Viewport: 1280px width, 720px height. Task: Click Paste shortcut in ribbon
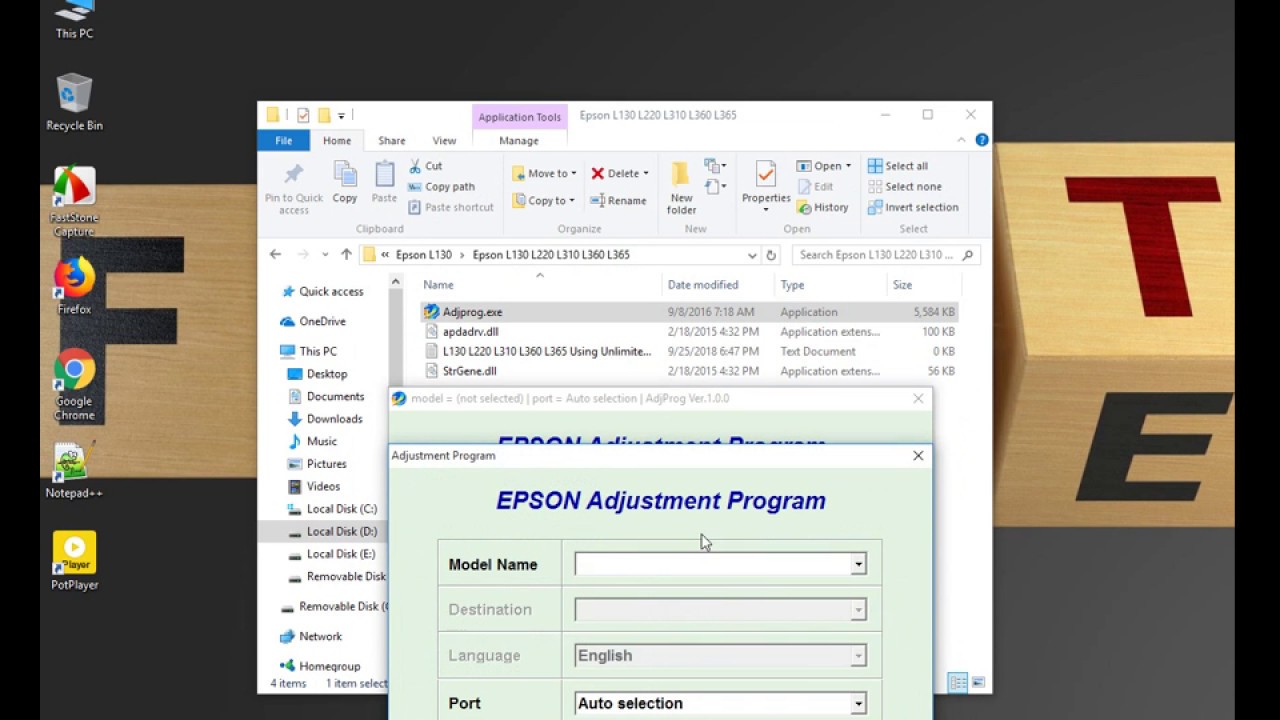click(x=451, y=207)
